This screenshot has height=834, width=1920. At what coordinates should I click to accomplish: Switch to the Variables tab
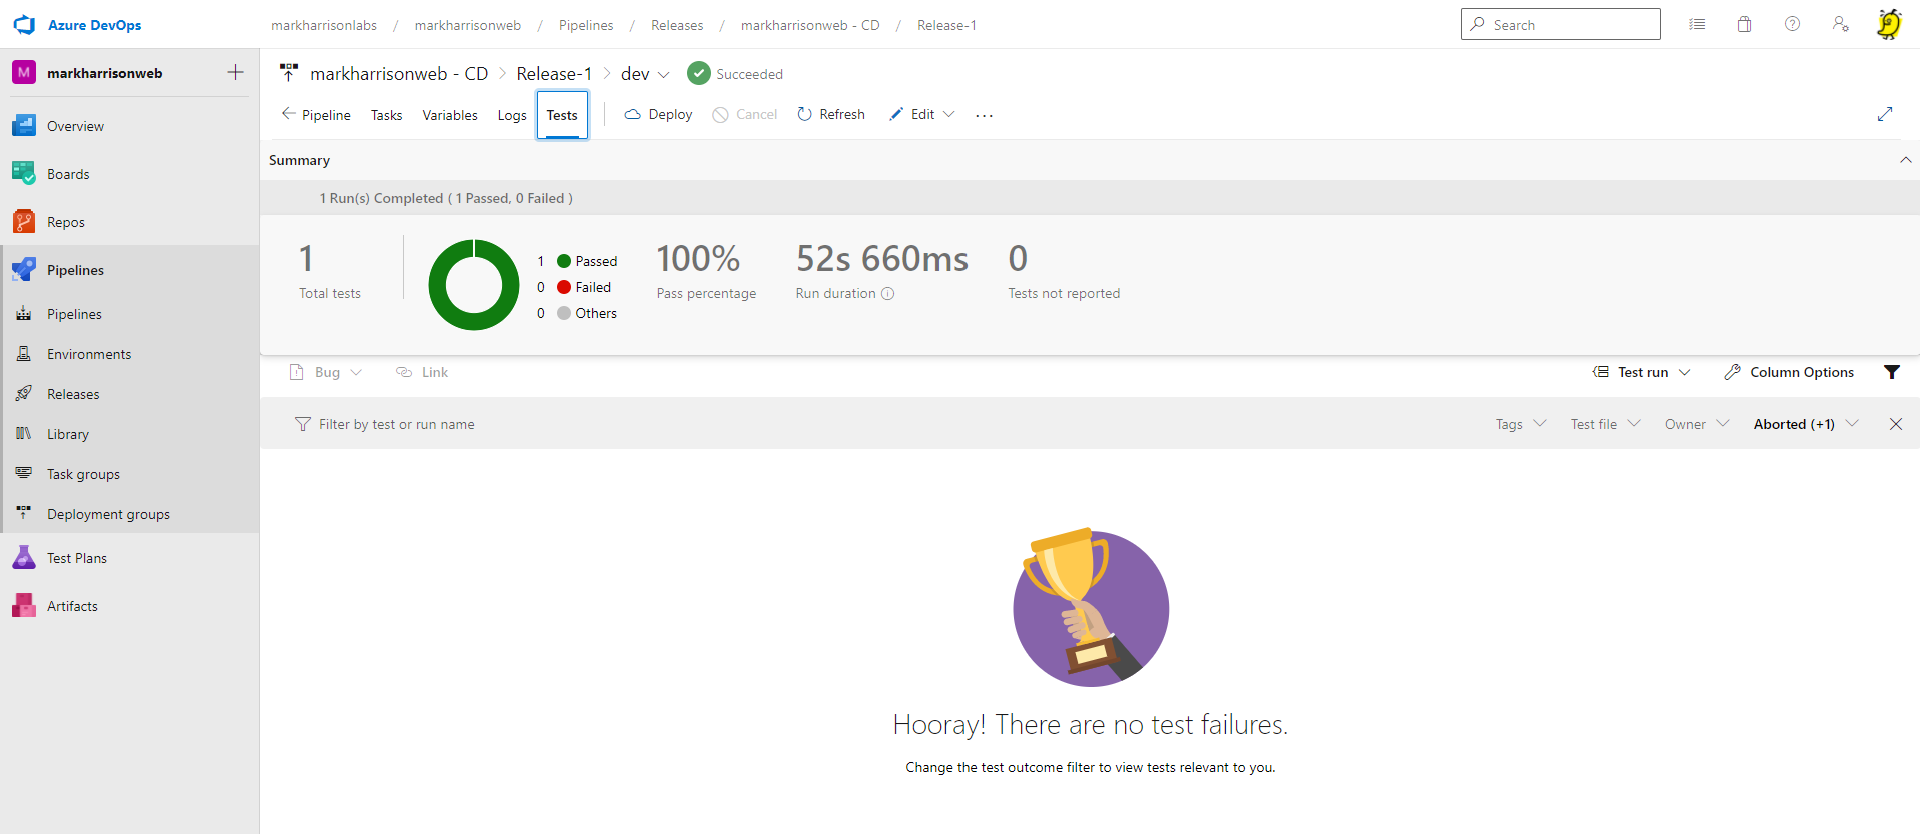[x=450, y=115]
